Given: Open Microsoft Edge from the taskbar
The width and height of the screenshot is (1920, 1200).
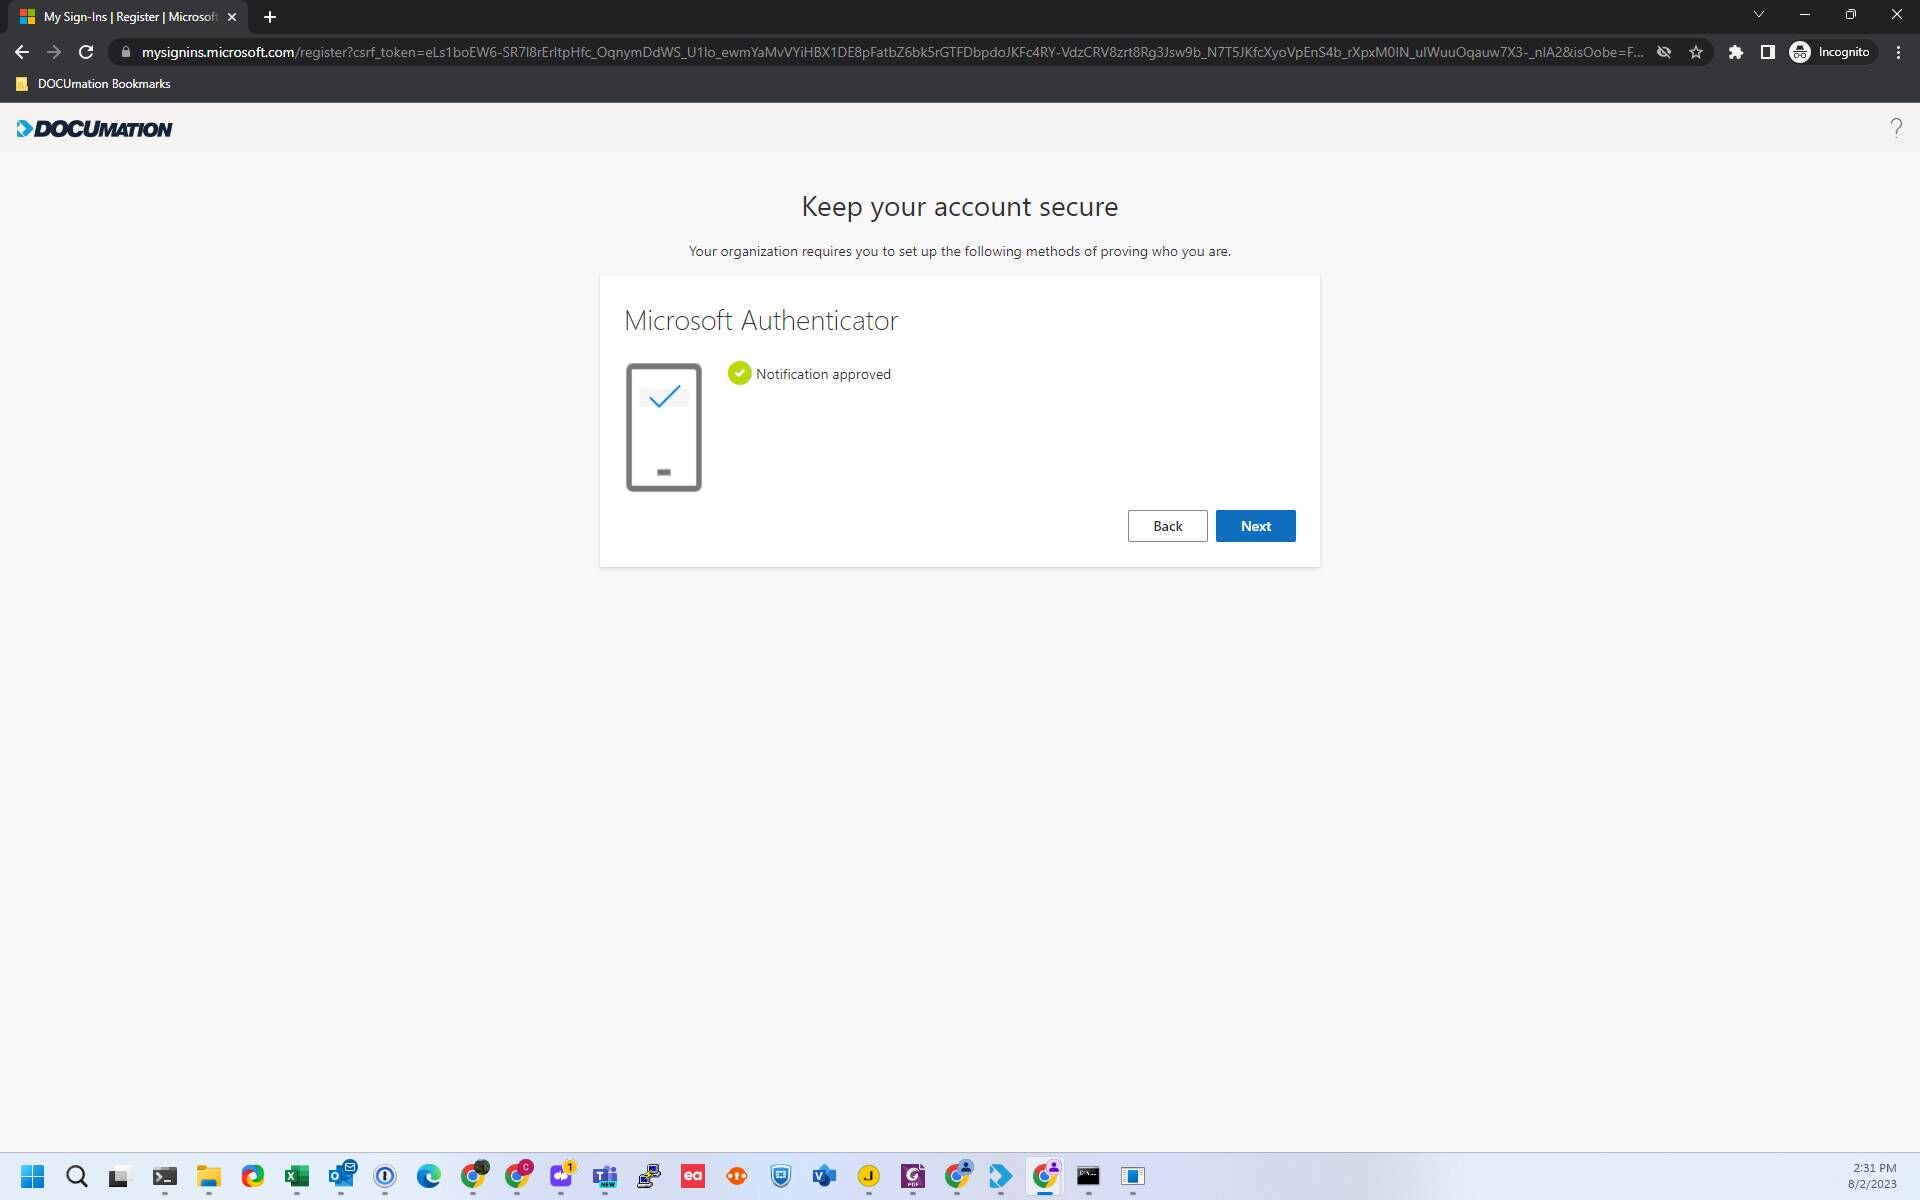Looking at the screenshot, I should (428, 1176).
